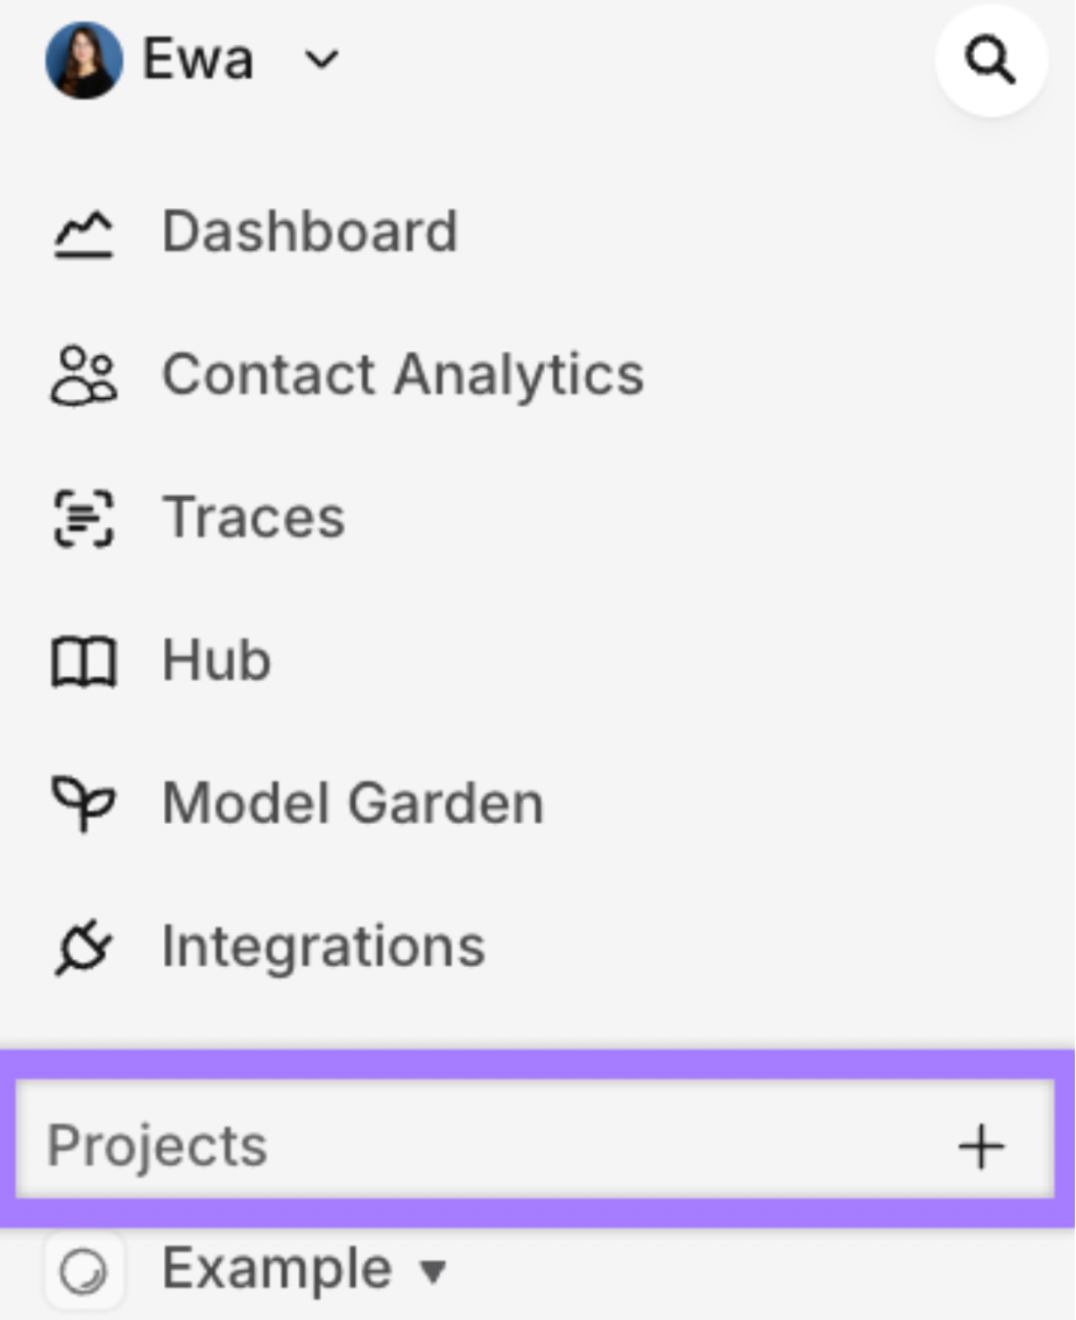1076x1320 pixels.
Task: Click Ewa's profile avatar photo
Action: point(83,60)
